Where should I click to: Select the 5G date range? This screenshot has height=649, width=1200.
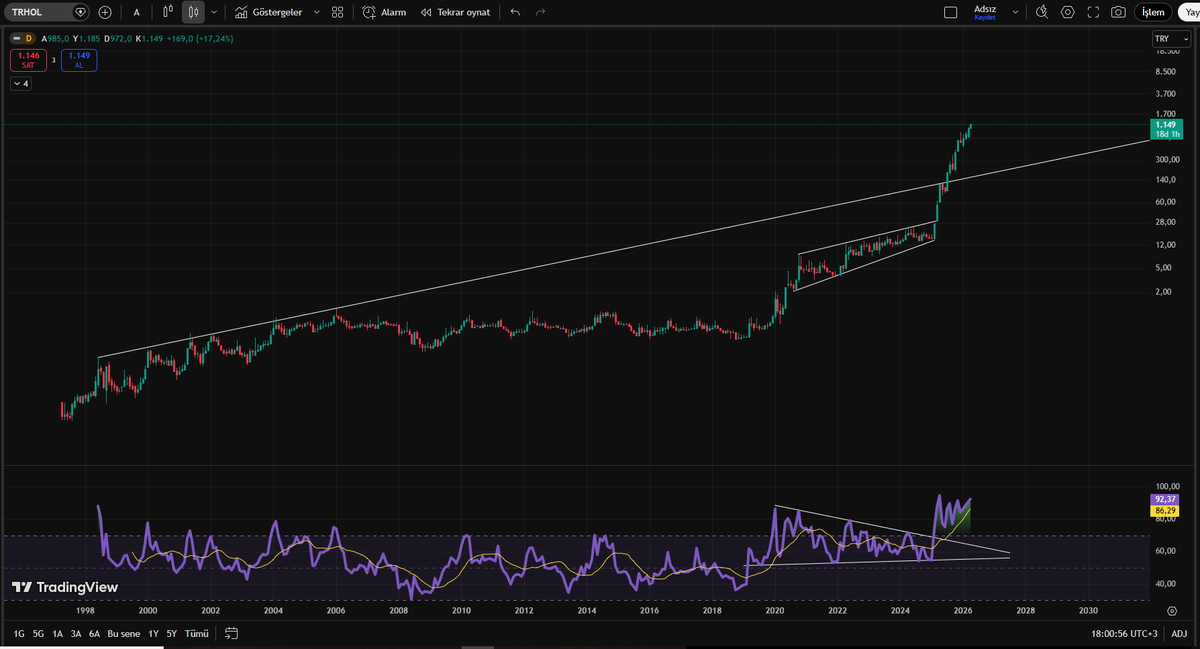pyautogui.click(x=38, y=633)
